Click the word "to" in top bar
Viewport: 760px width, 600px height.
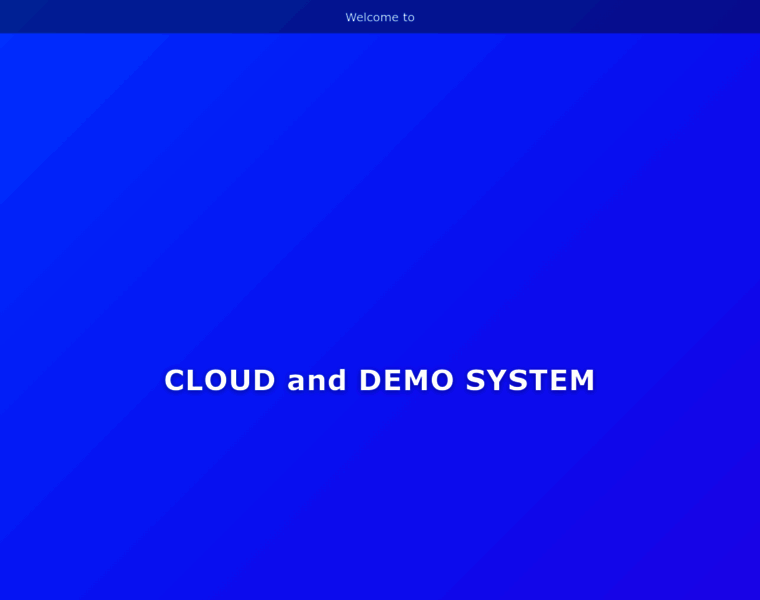tap(408, 17)
